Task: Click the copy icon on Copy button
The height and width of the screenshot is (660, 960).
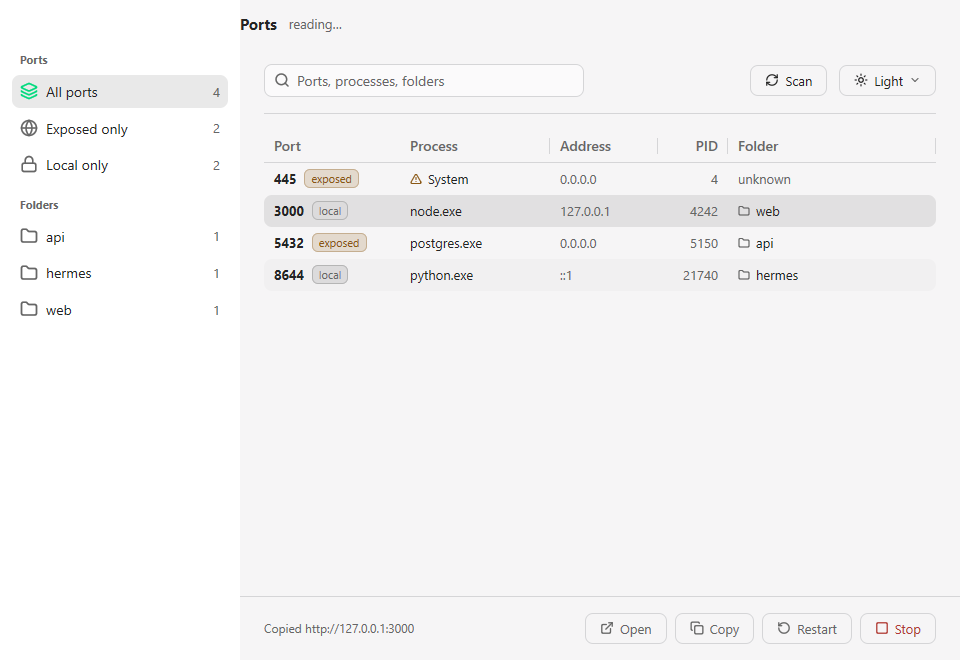Action: point(697,628)
